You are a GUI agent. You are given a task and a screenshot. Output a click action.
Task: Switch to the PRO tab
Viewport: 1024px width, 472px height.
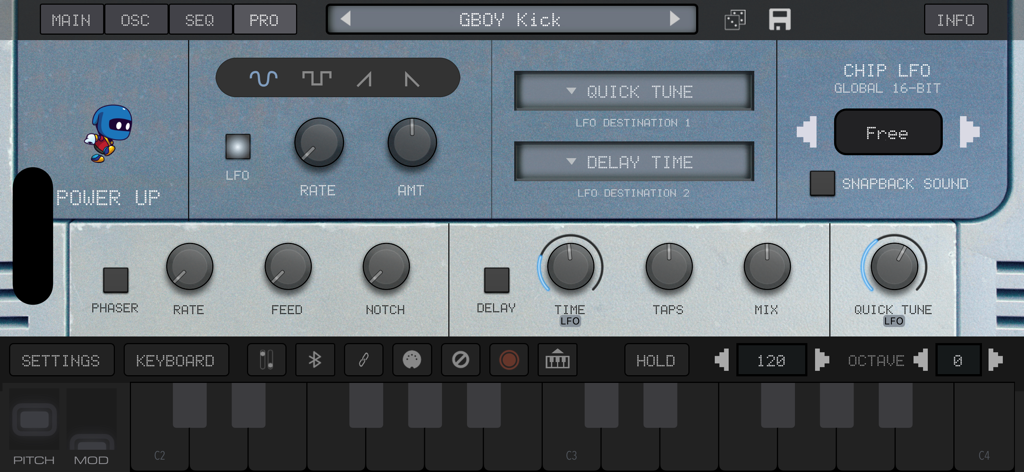pos(264,20)
